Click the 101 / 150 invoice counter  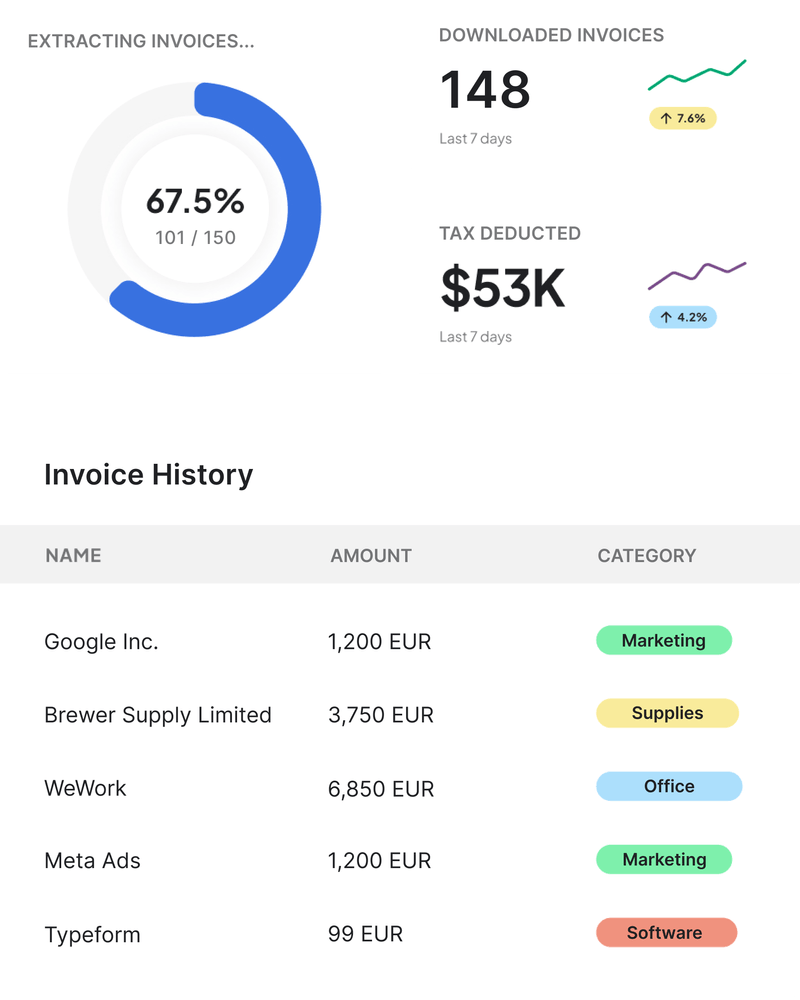tap(198, 238)
